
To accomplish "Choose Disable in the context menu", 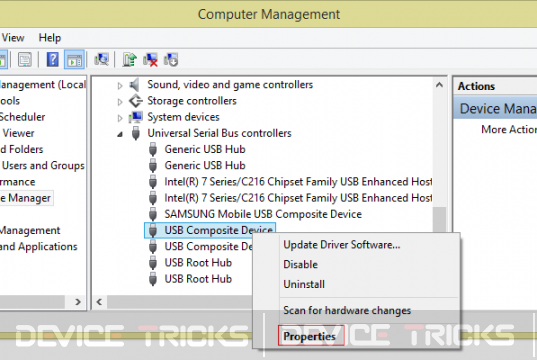I will [300, 264].
